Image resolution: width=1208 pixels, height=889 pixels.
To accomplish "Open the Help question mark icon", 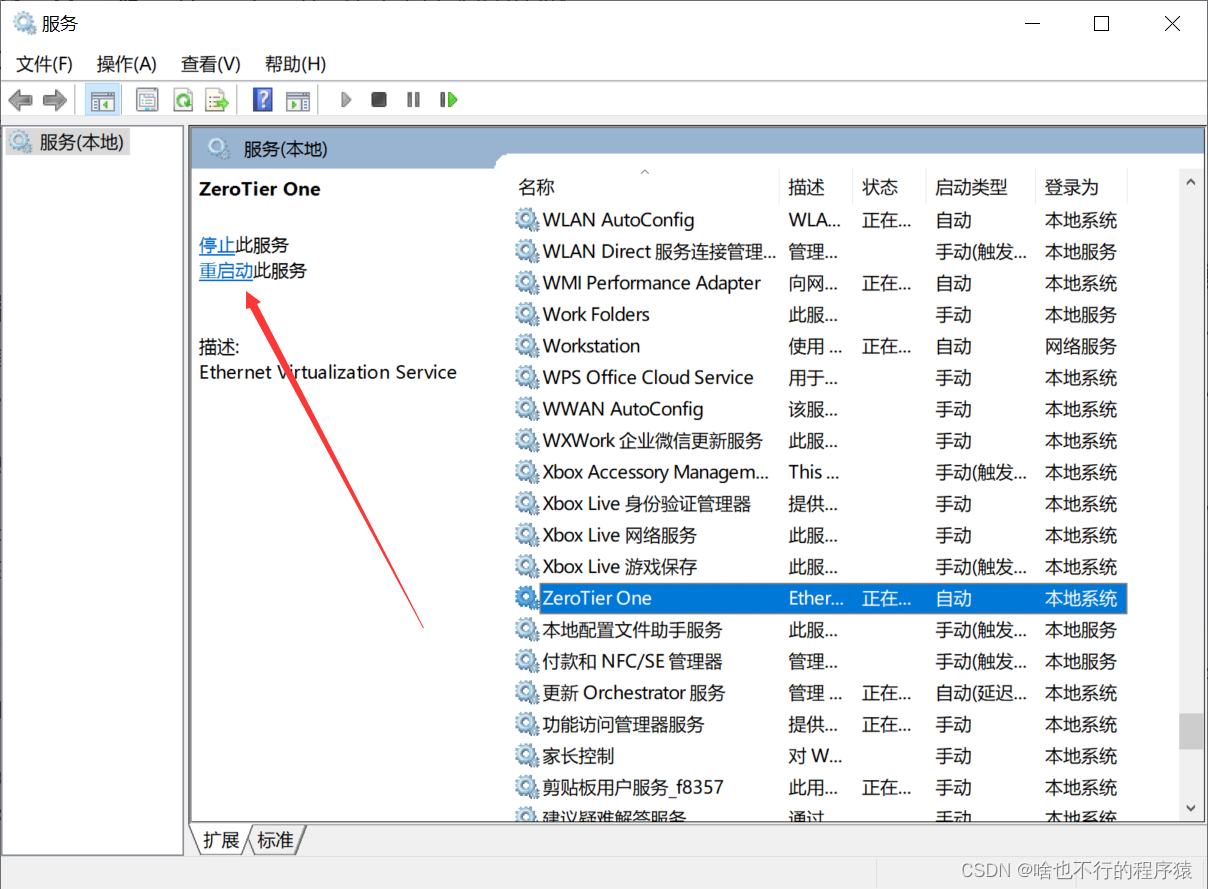I will point(262,100).
